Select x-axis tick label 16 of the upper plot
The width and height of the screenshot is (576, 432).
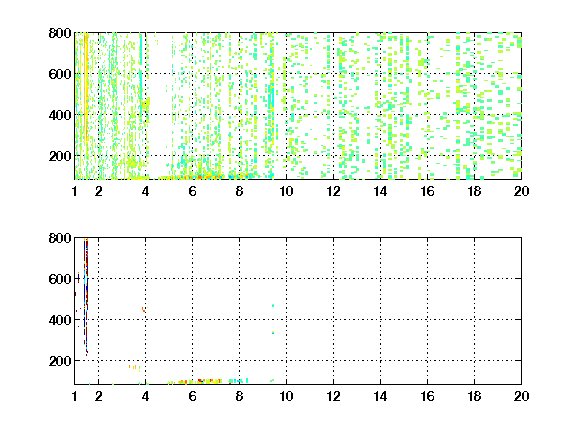tap(427, 191)
